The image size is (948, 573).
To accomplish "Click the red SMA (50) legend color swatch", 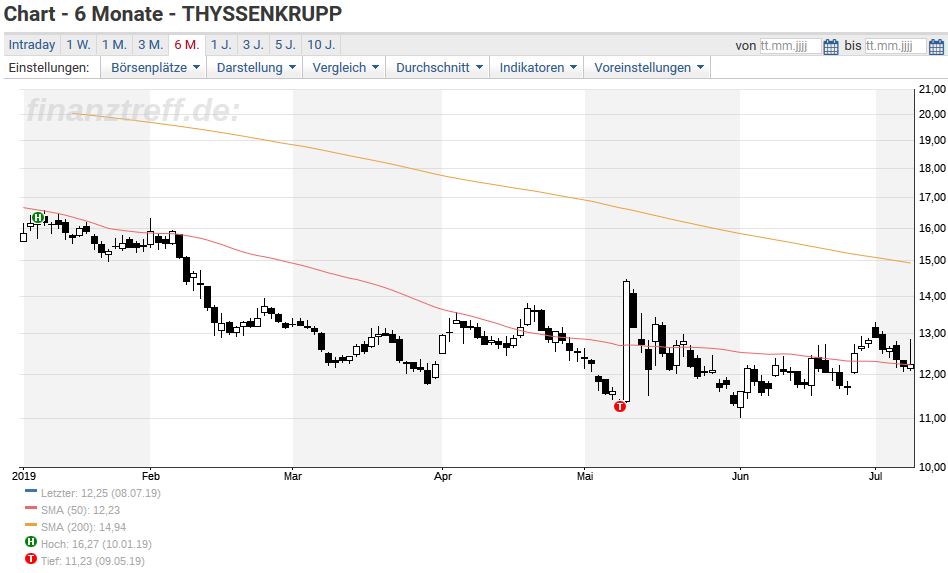I will [31, 508].
